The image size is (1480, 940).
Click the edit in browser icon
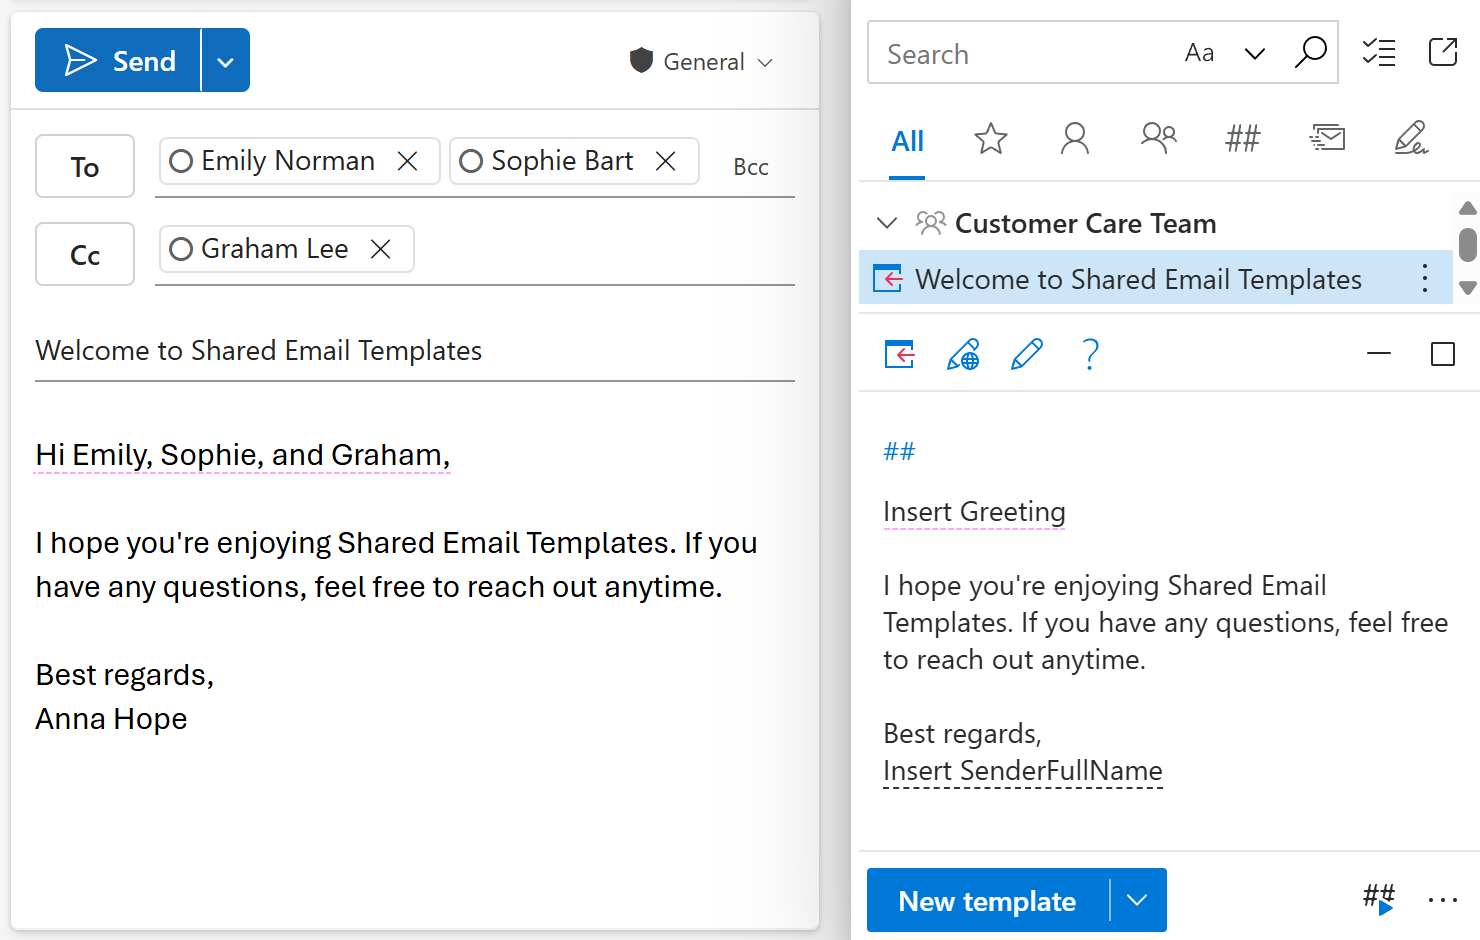pos(963,354)
